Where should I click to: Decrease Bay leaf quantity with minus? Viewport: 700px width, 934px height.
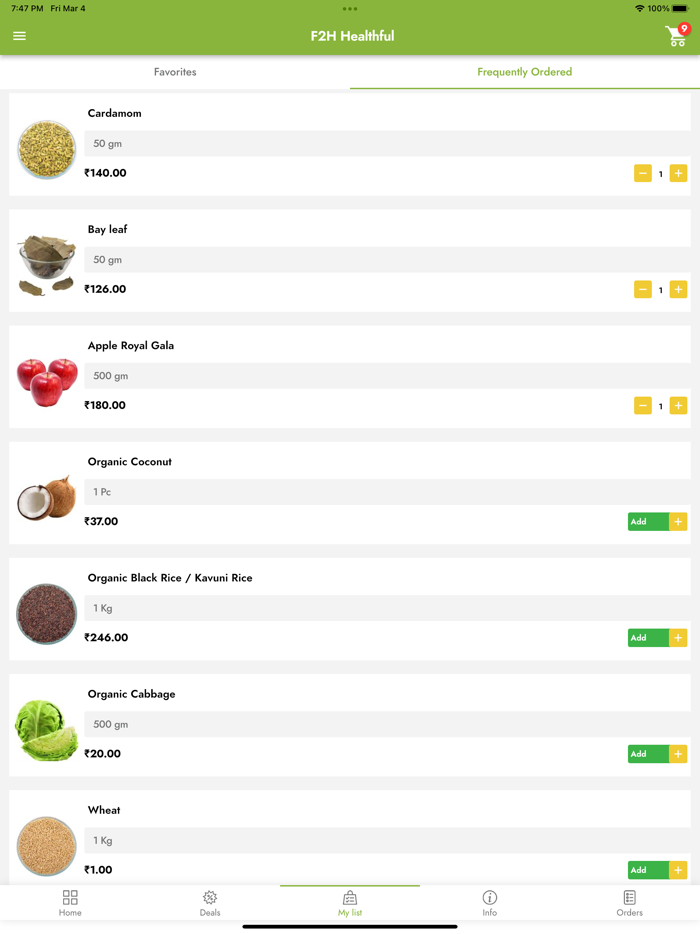643,289
